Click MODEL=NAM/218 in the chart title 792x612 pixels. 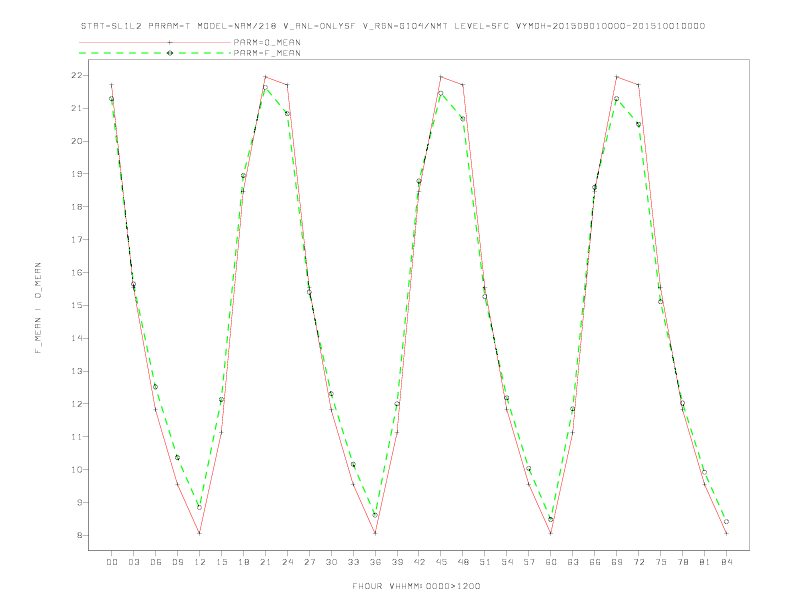coord(237,26)
